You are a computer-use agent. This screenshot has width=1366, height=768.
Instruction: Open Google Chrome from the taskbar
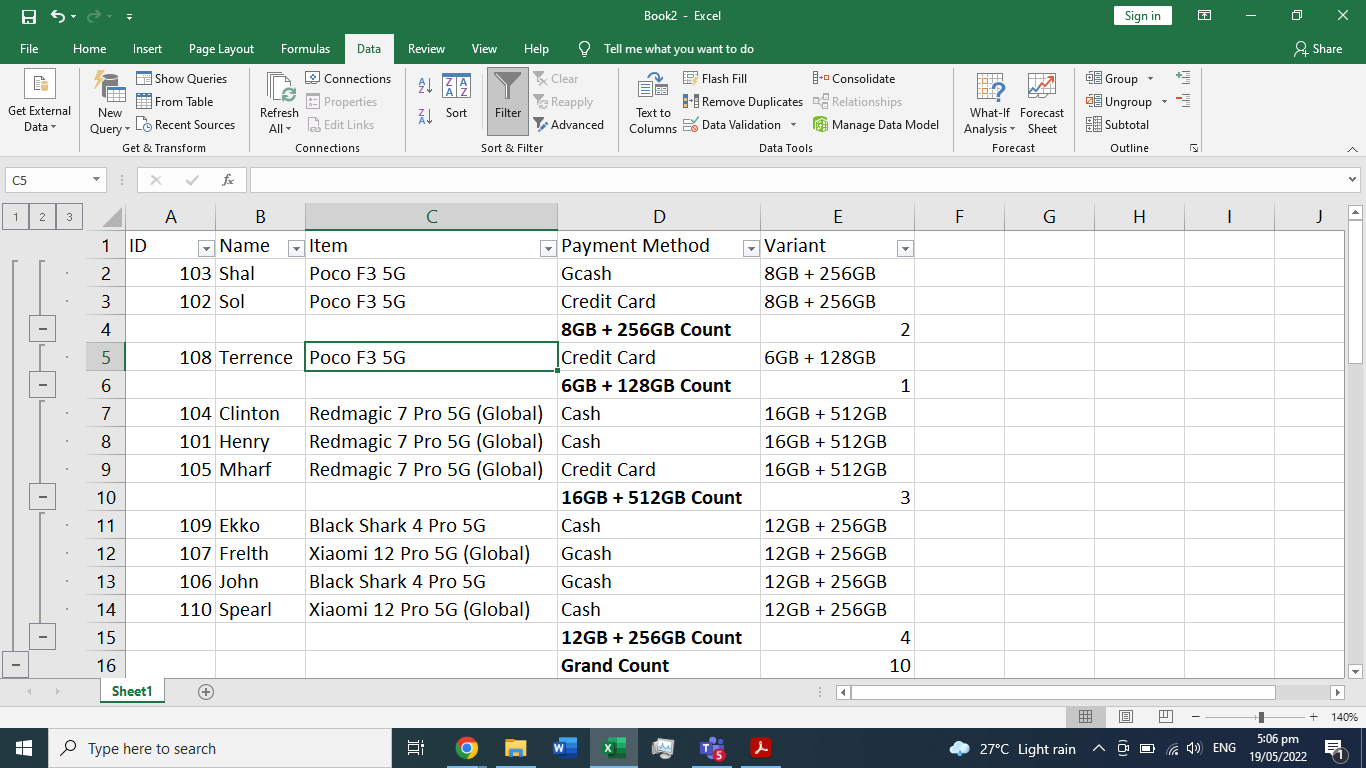(466, 748)
